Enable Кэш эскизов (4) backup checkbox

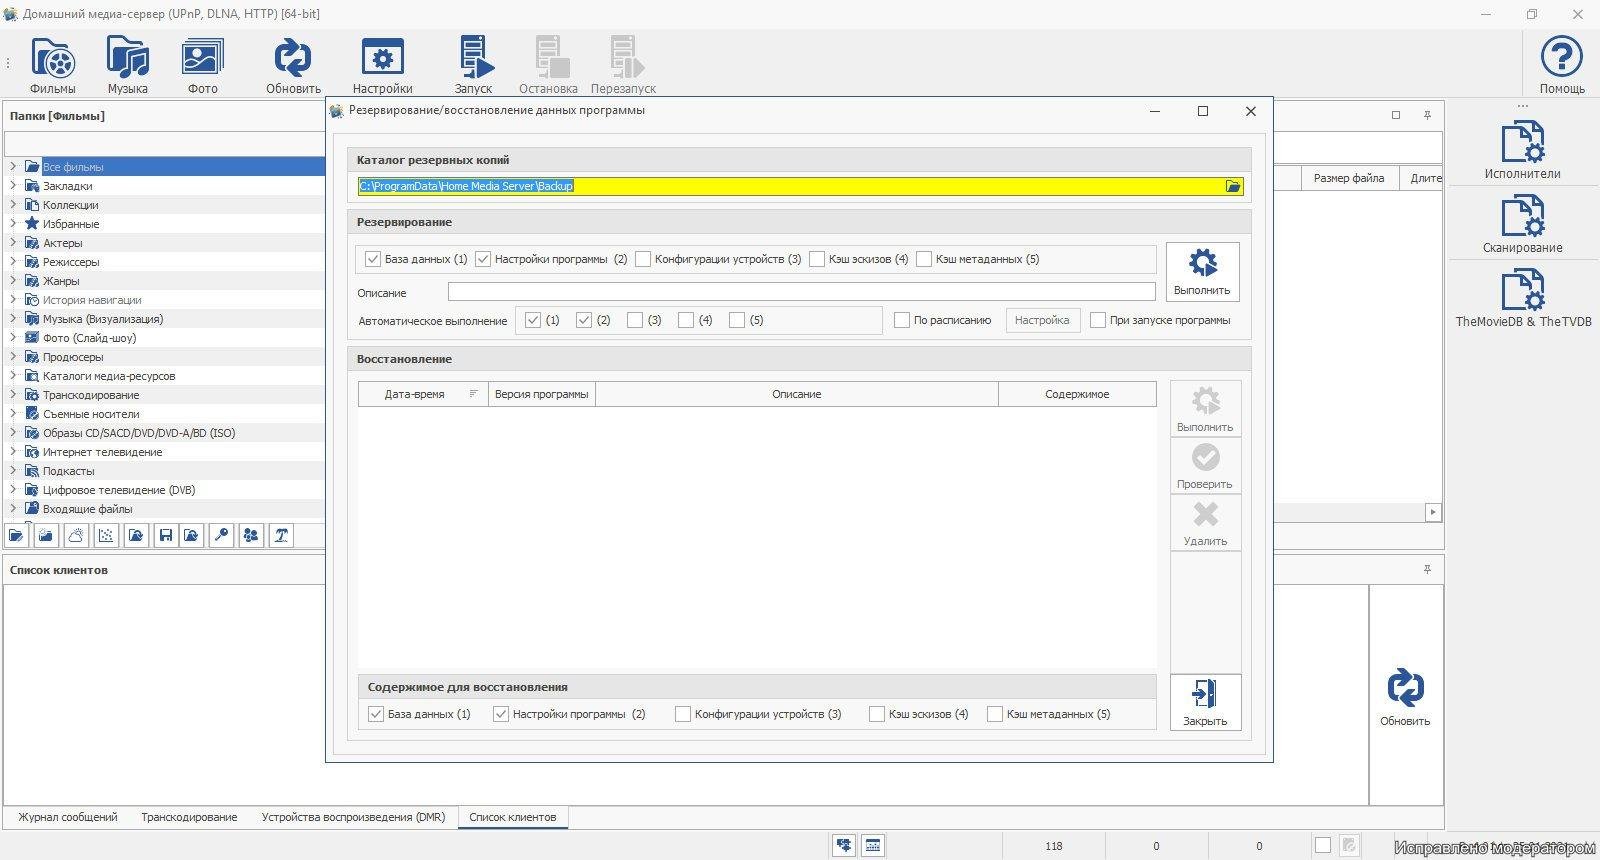click(818, 259)
